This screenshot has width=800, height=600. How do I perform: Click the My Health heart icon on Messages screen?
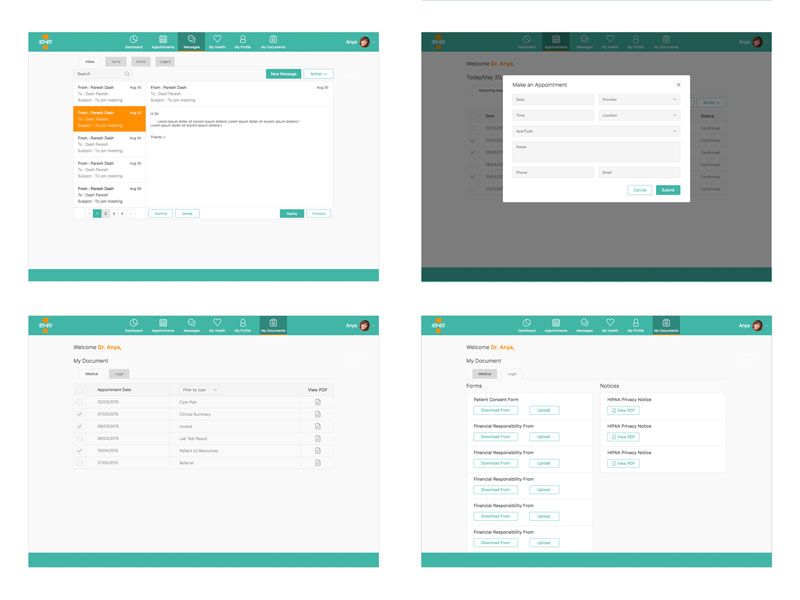[x=217, y=42]
